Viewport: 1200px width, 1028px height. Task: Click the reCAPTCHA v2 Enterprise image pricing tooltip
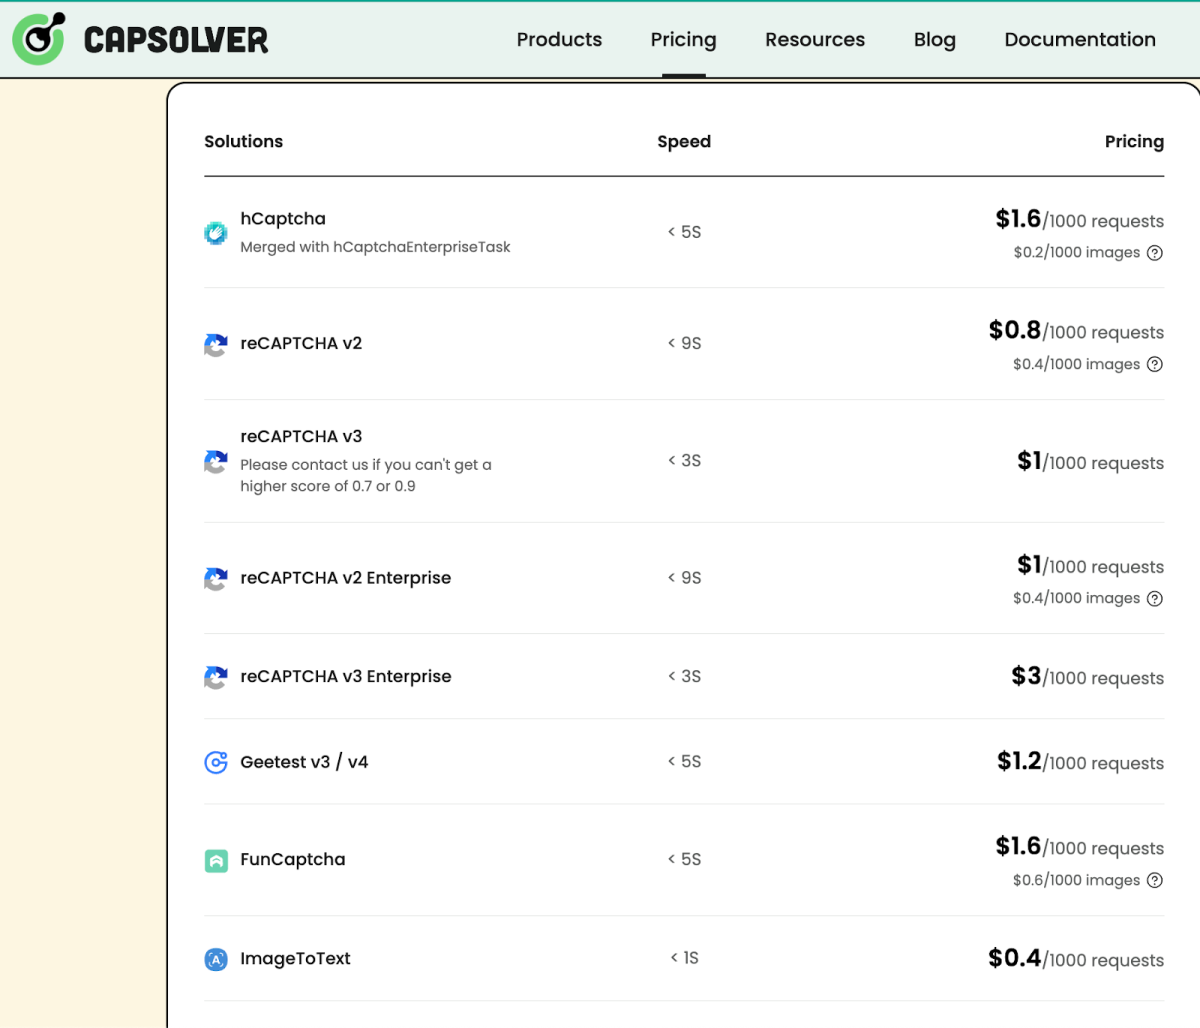point(1155,598)
